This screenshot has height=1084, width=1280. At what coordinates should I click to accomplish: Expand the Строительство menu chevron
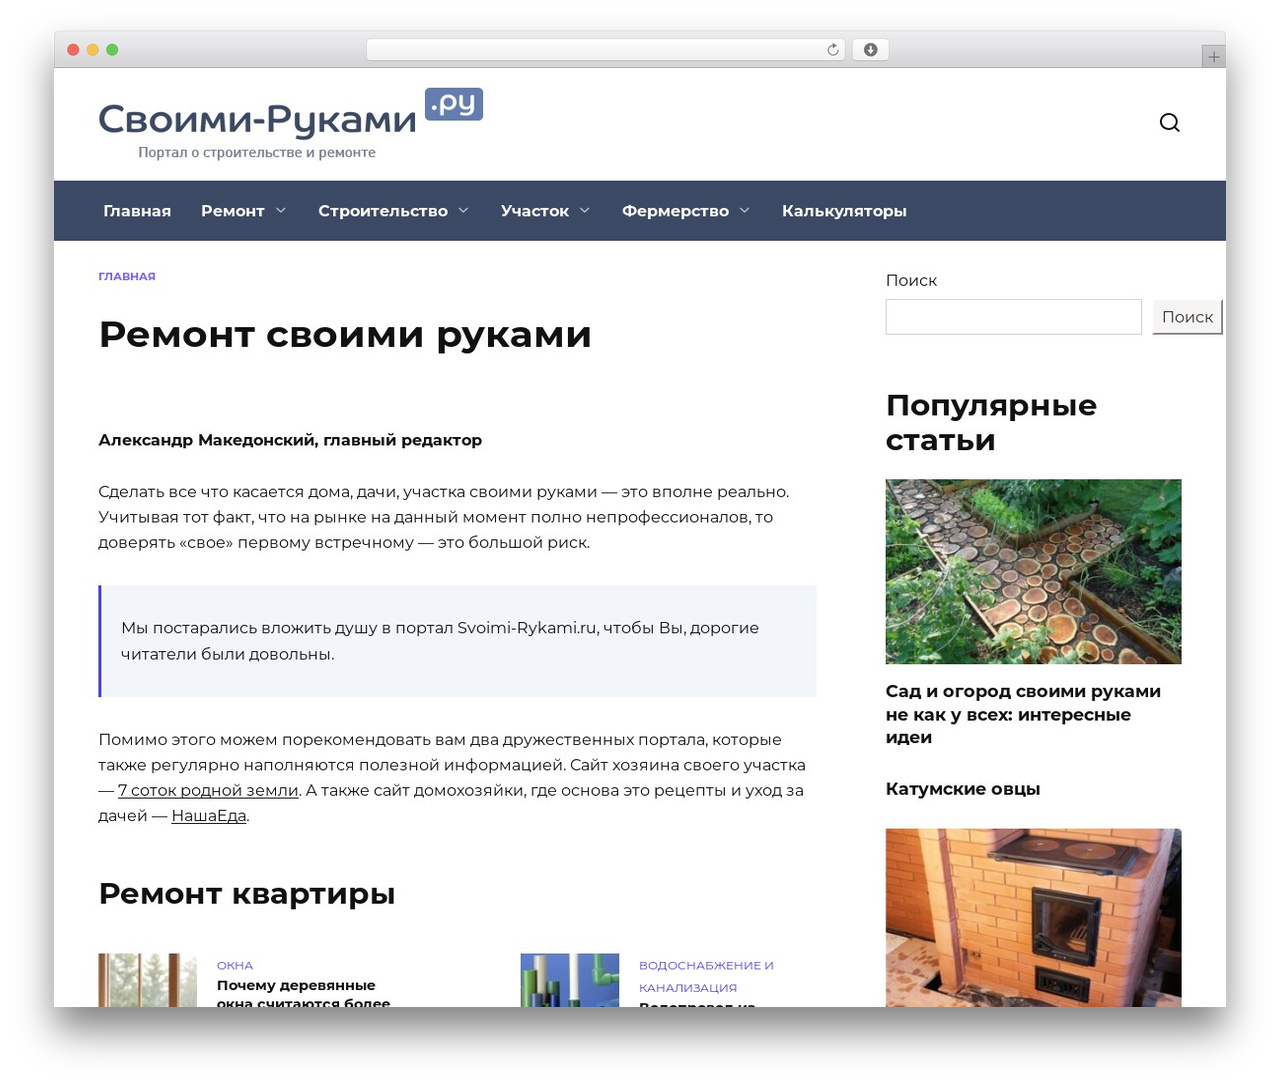click(x=464, y=210)
